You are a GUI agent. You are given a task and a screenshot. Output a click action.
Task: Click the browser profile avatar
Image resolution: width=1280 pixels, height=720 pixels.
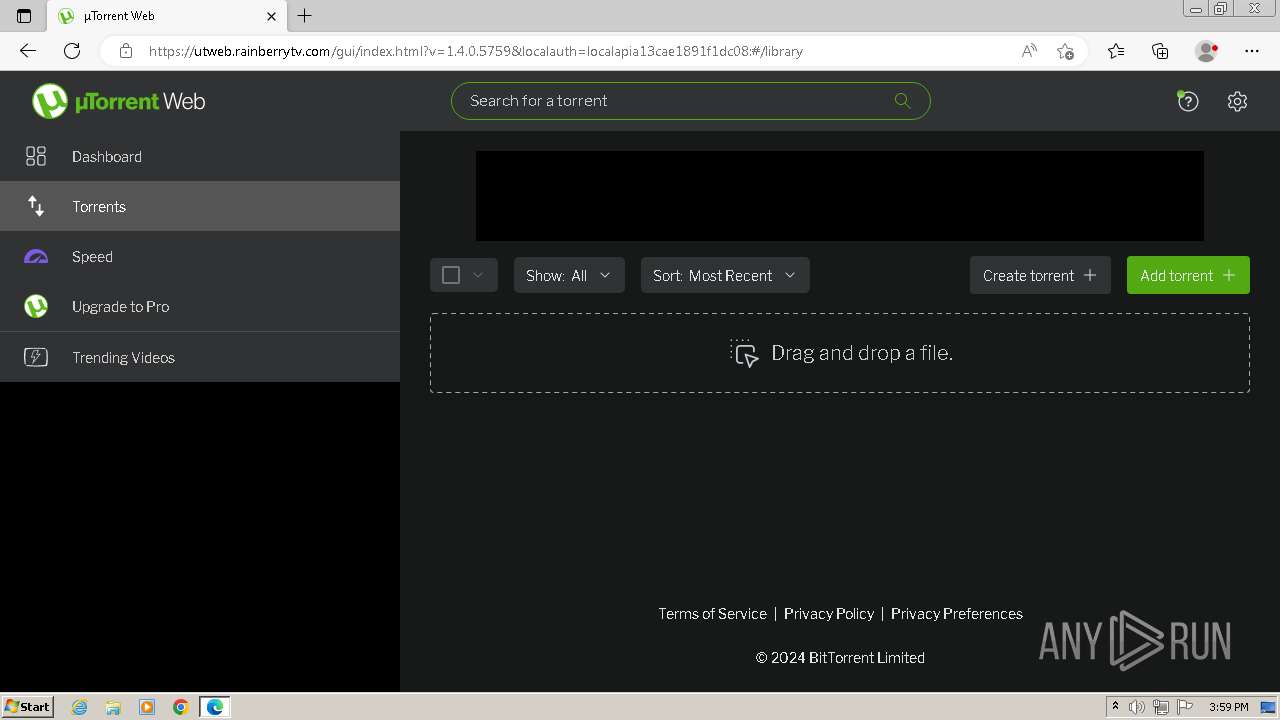tap(1206, 51)
